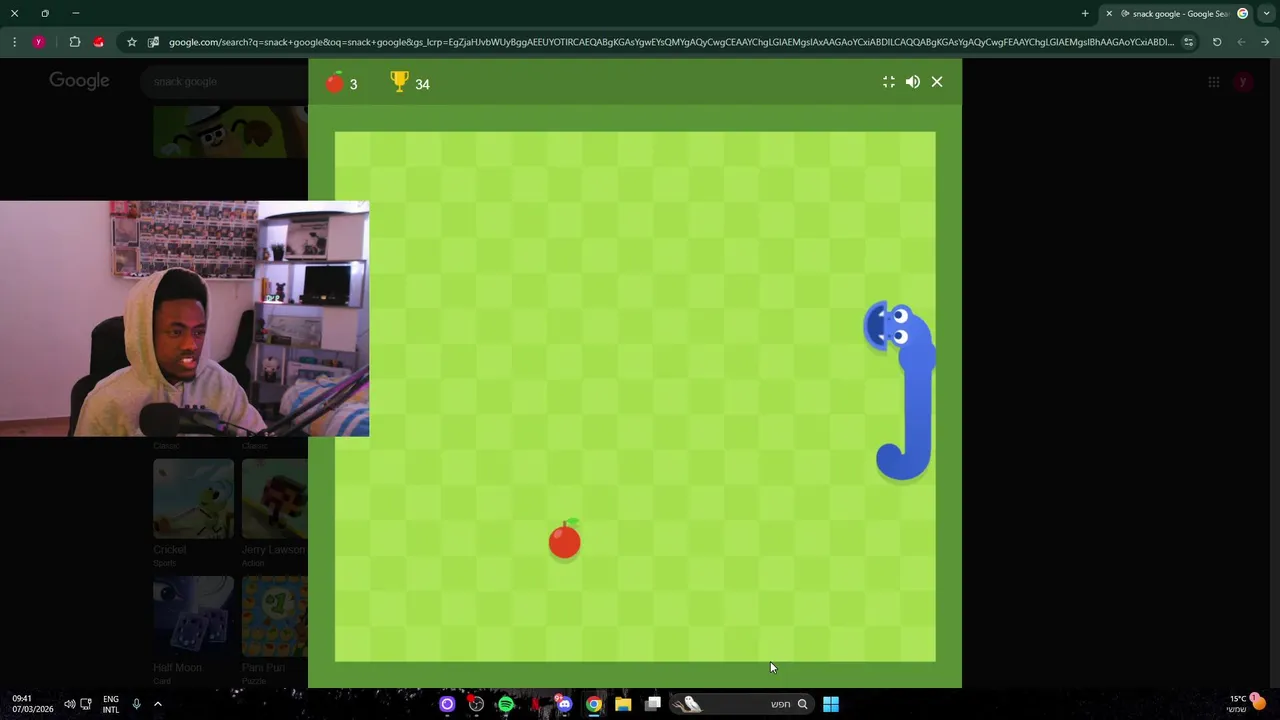Toggle fullscreen mode for the Snake game
Screen dimensions: 1280x720
tap(888, 82)
